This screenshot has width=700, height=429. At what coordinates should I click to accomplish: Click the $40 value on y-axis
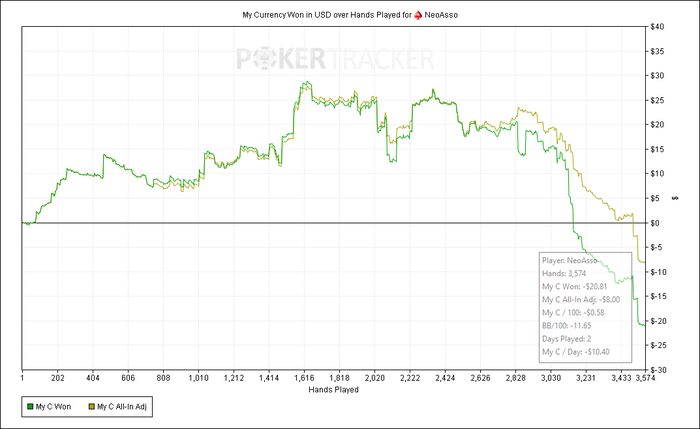(658, 27)
